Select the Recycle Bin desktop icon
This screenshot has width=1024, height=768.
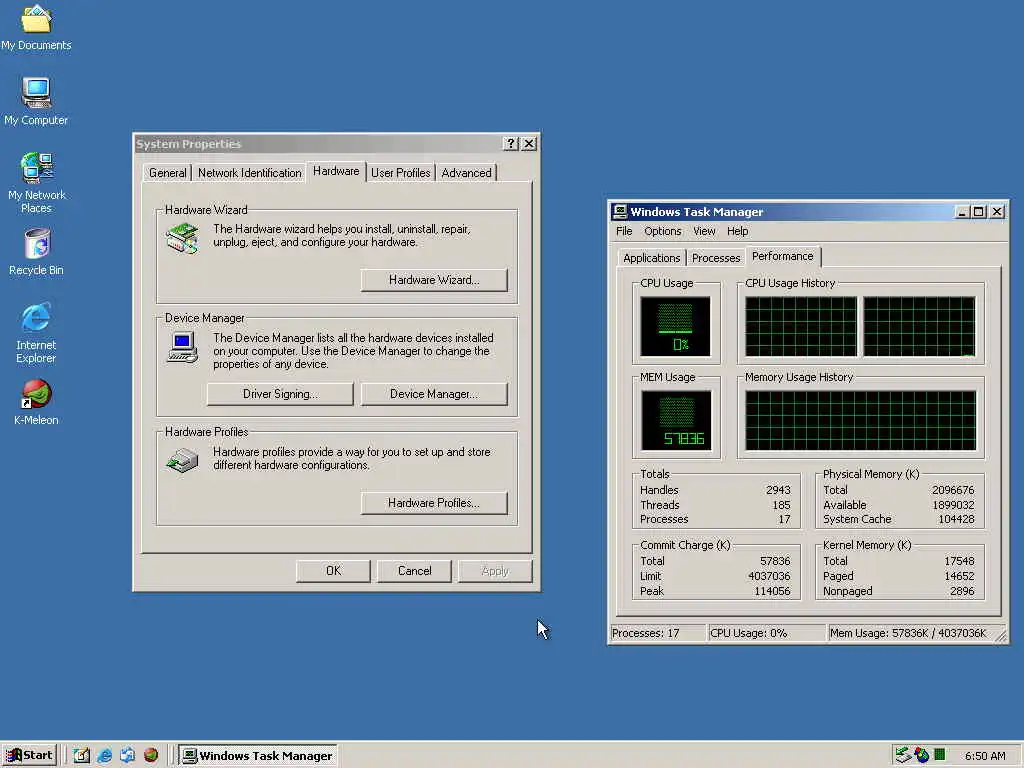coord(36,251)
